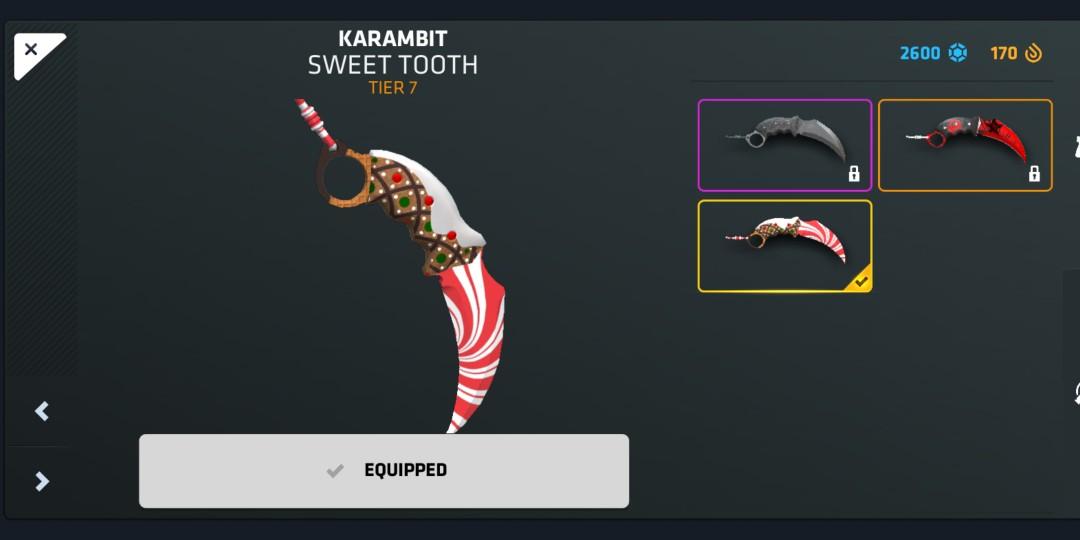Click yellow check badge on Sweet Tooth thumbnail
The height and width of the screenshot is (540, 1080).
pos(859,279)
